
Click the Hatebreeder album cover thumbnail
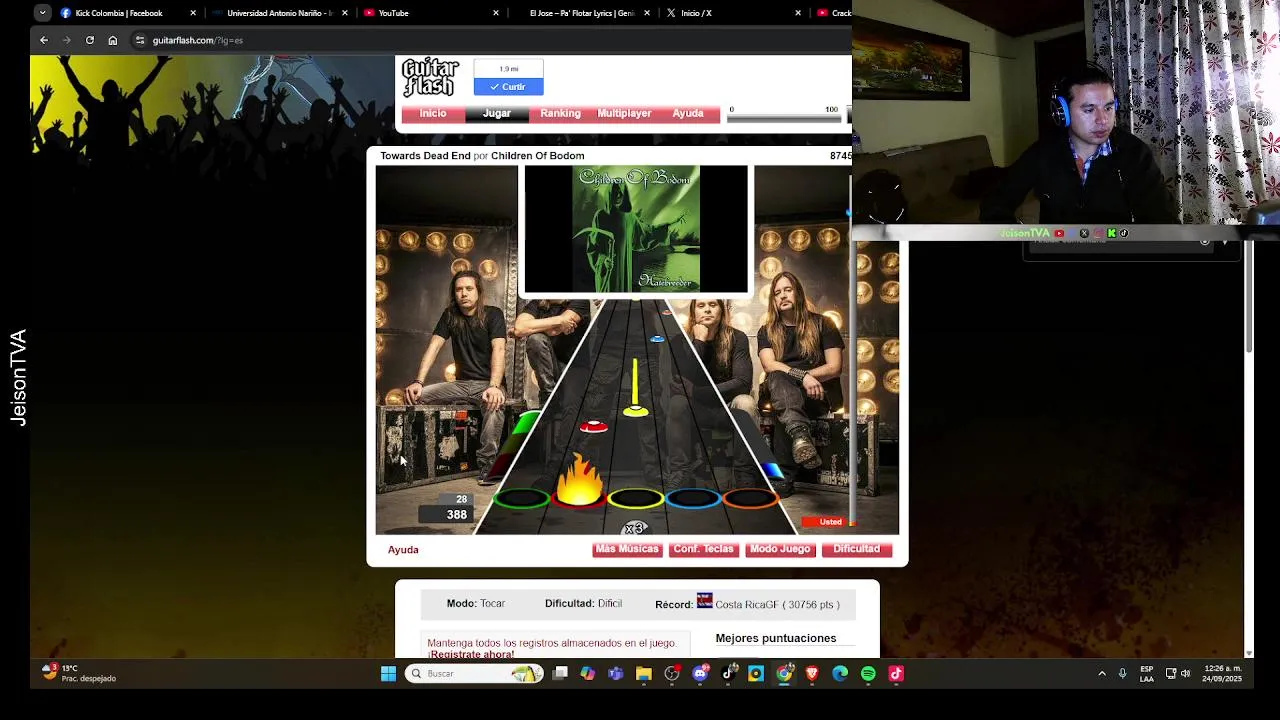pyautogui.click(x=636, y=229)
